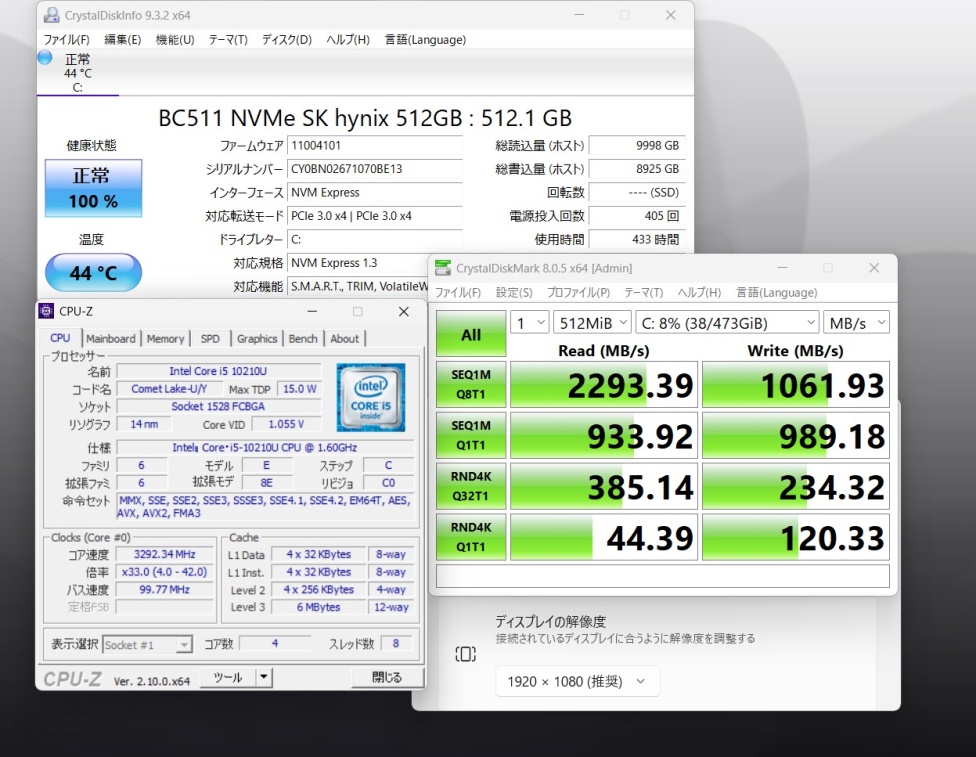Click the SEQ1M Q8T1 write result 1061.93
Screen dimensions: 976x757
point(795,385)
